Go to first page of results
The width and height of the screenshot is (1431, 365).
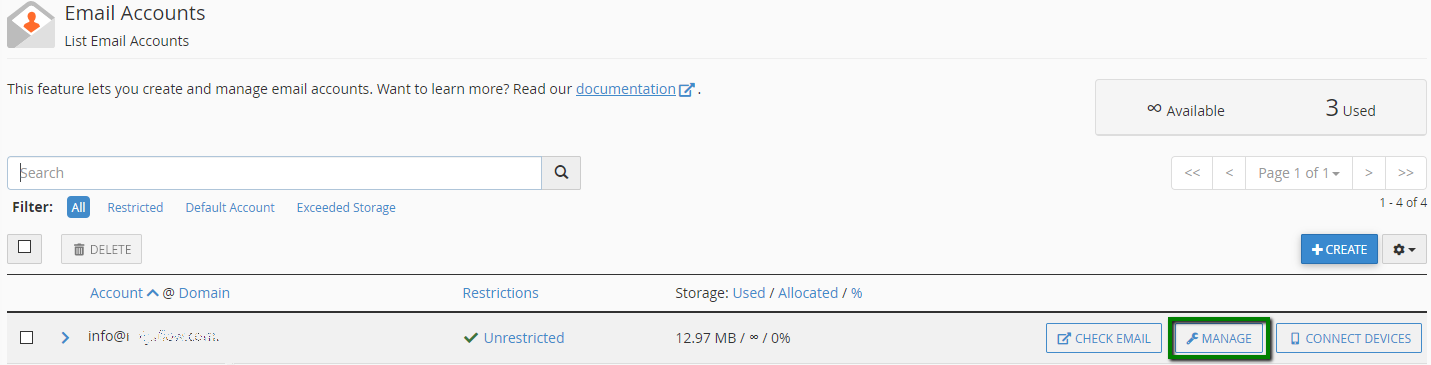pyautogui.click(x=1192, y=173)
